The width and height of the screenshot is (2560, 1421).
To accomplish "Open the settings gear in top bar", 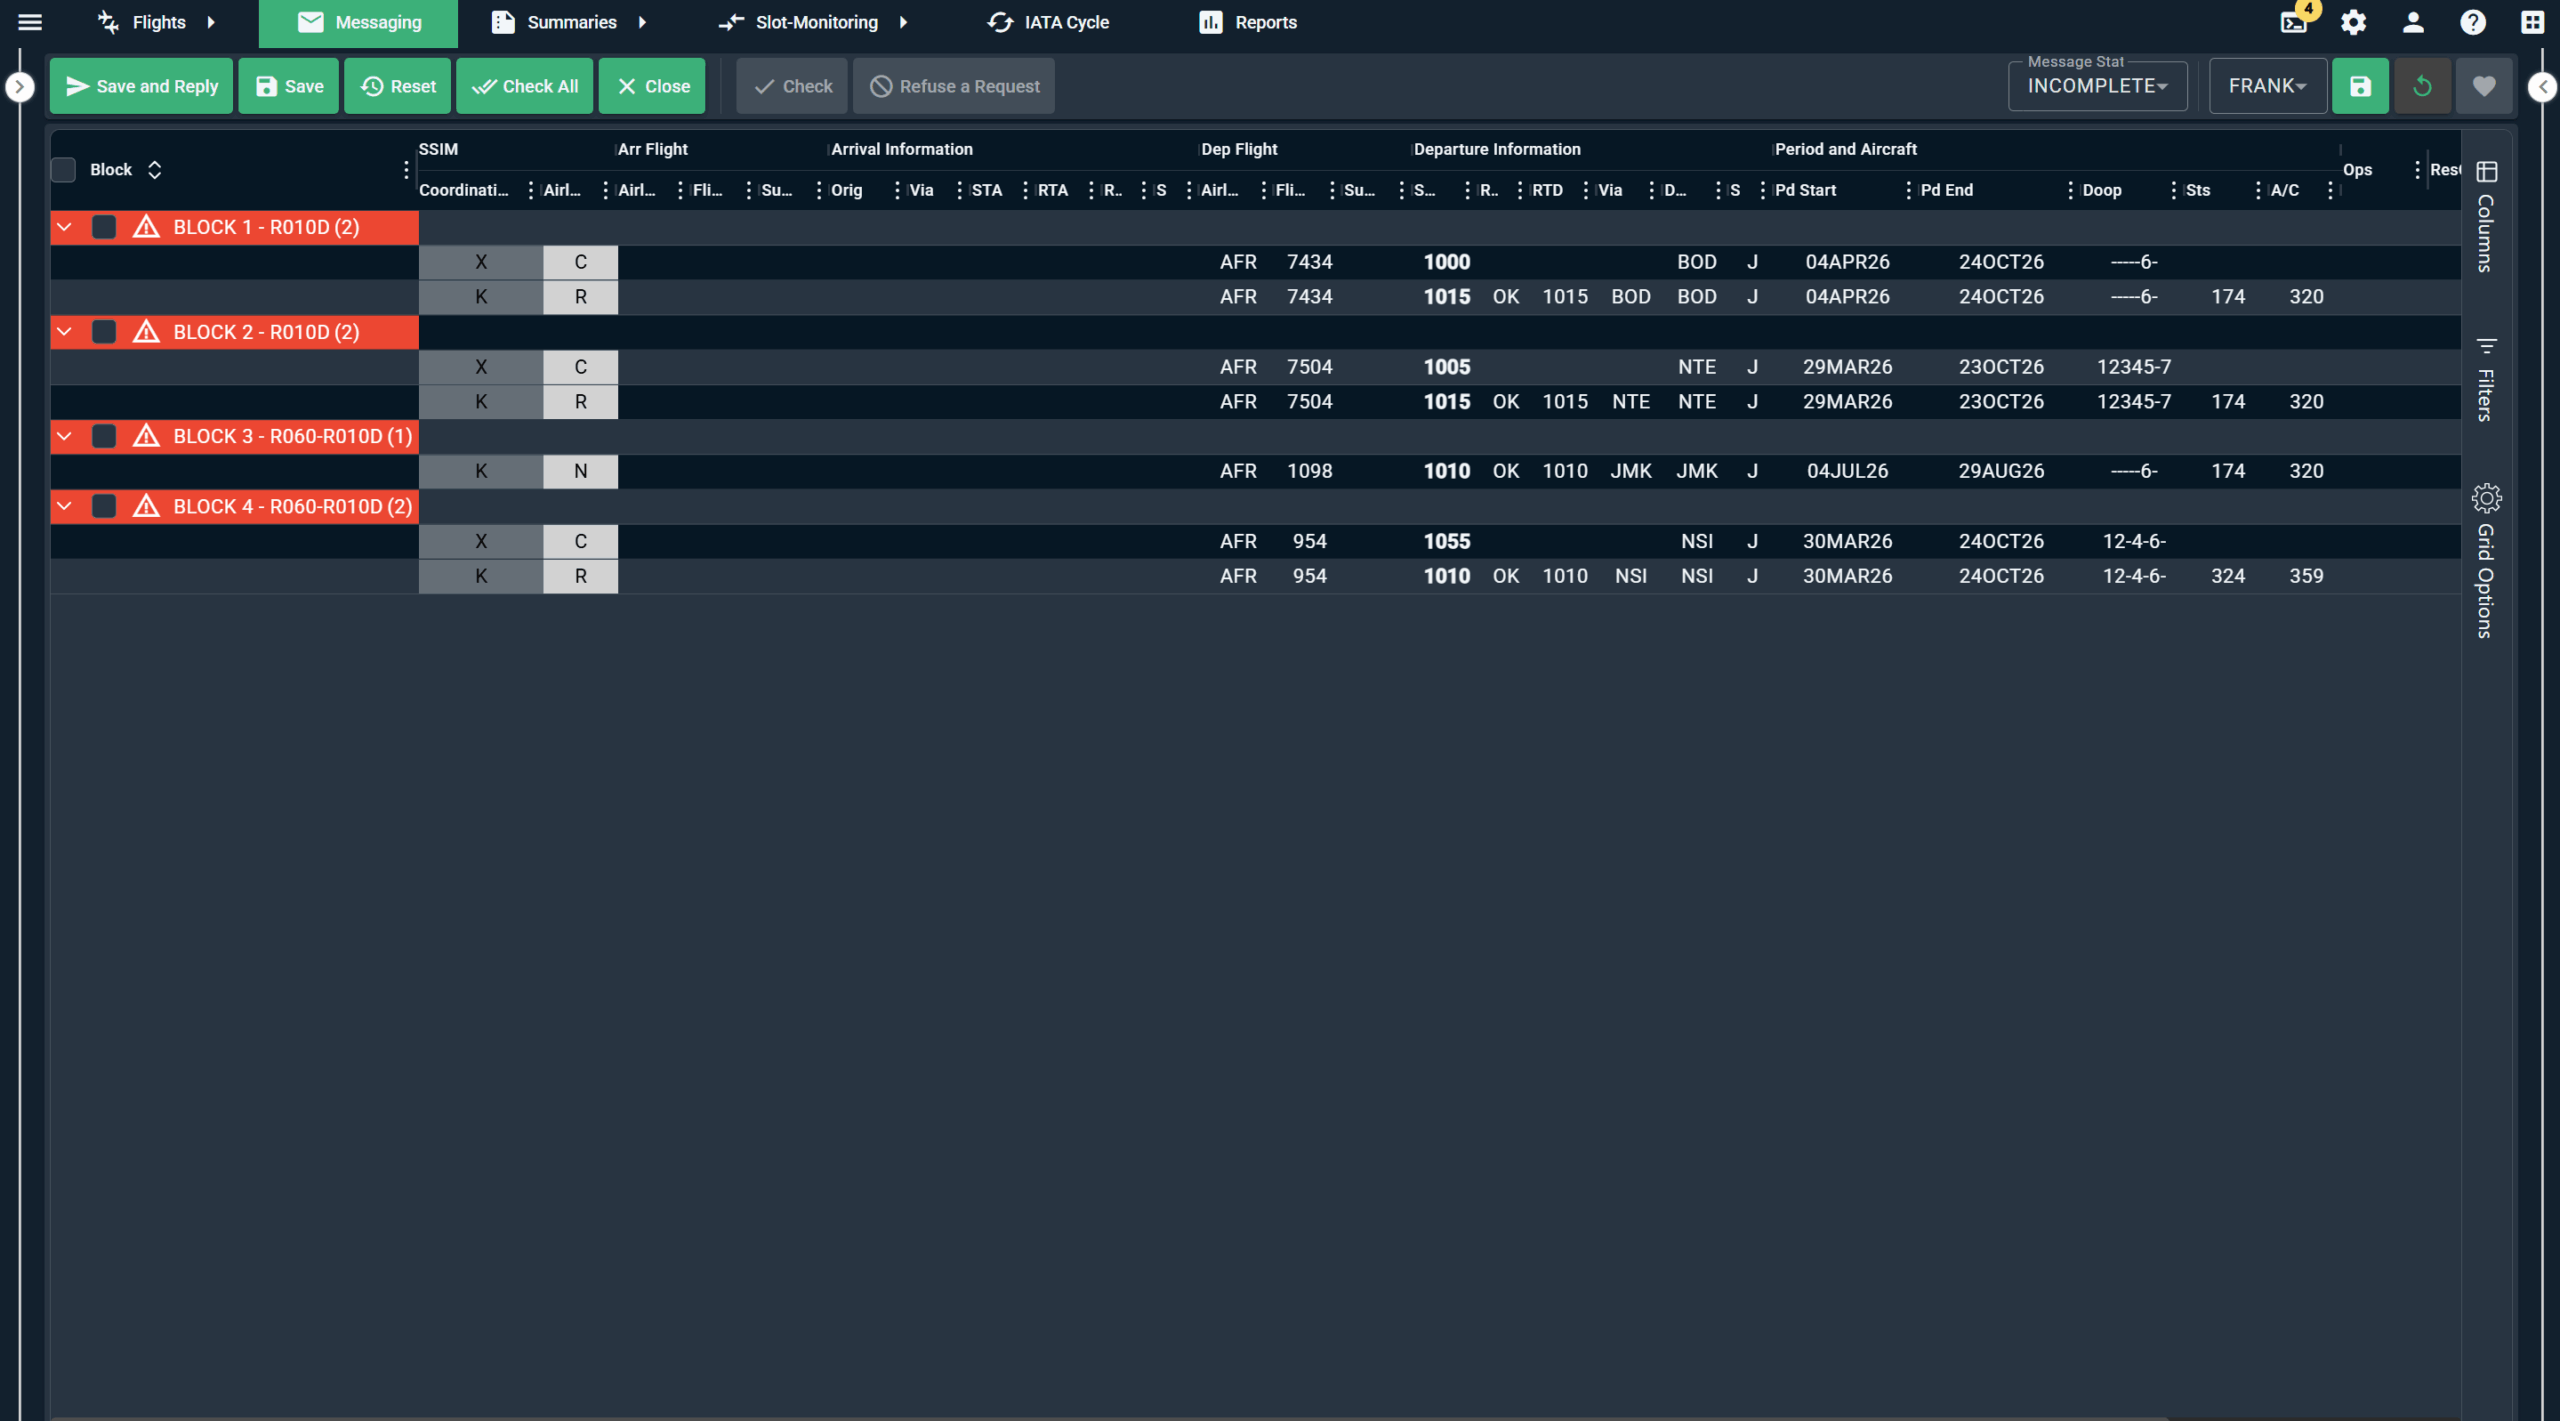I will point(2353,22).
